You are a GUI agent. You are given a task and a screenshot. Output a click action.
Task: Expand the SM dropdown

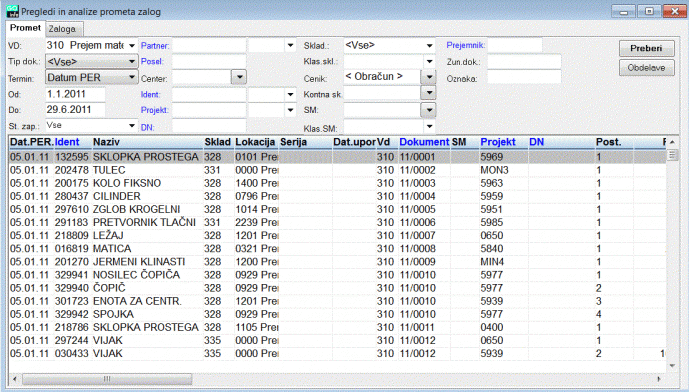[428, 110]
